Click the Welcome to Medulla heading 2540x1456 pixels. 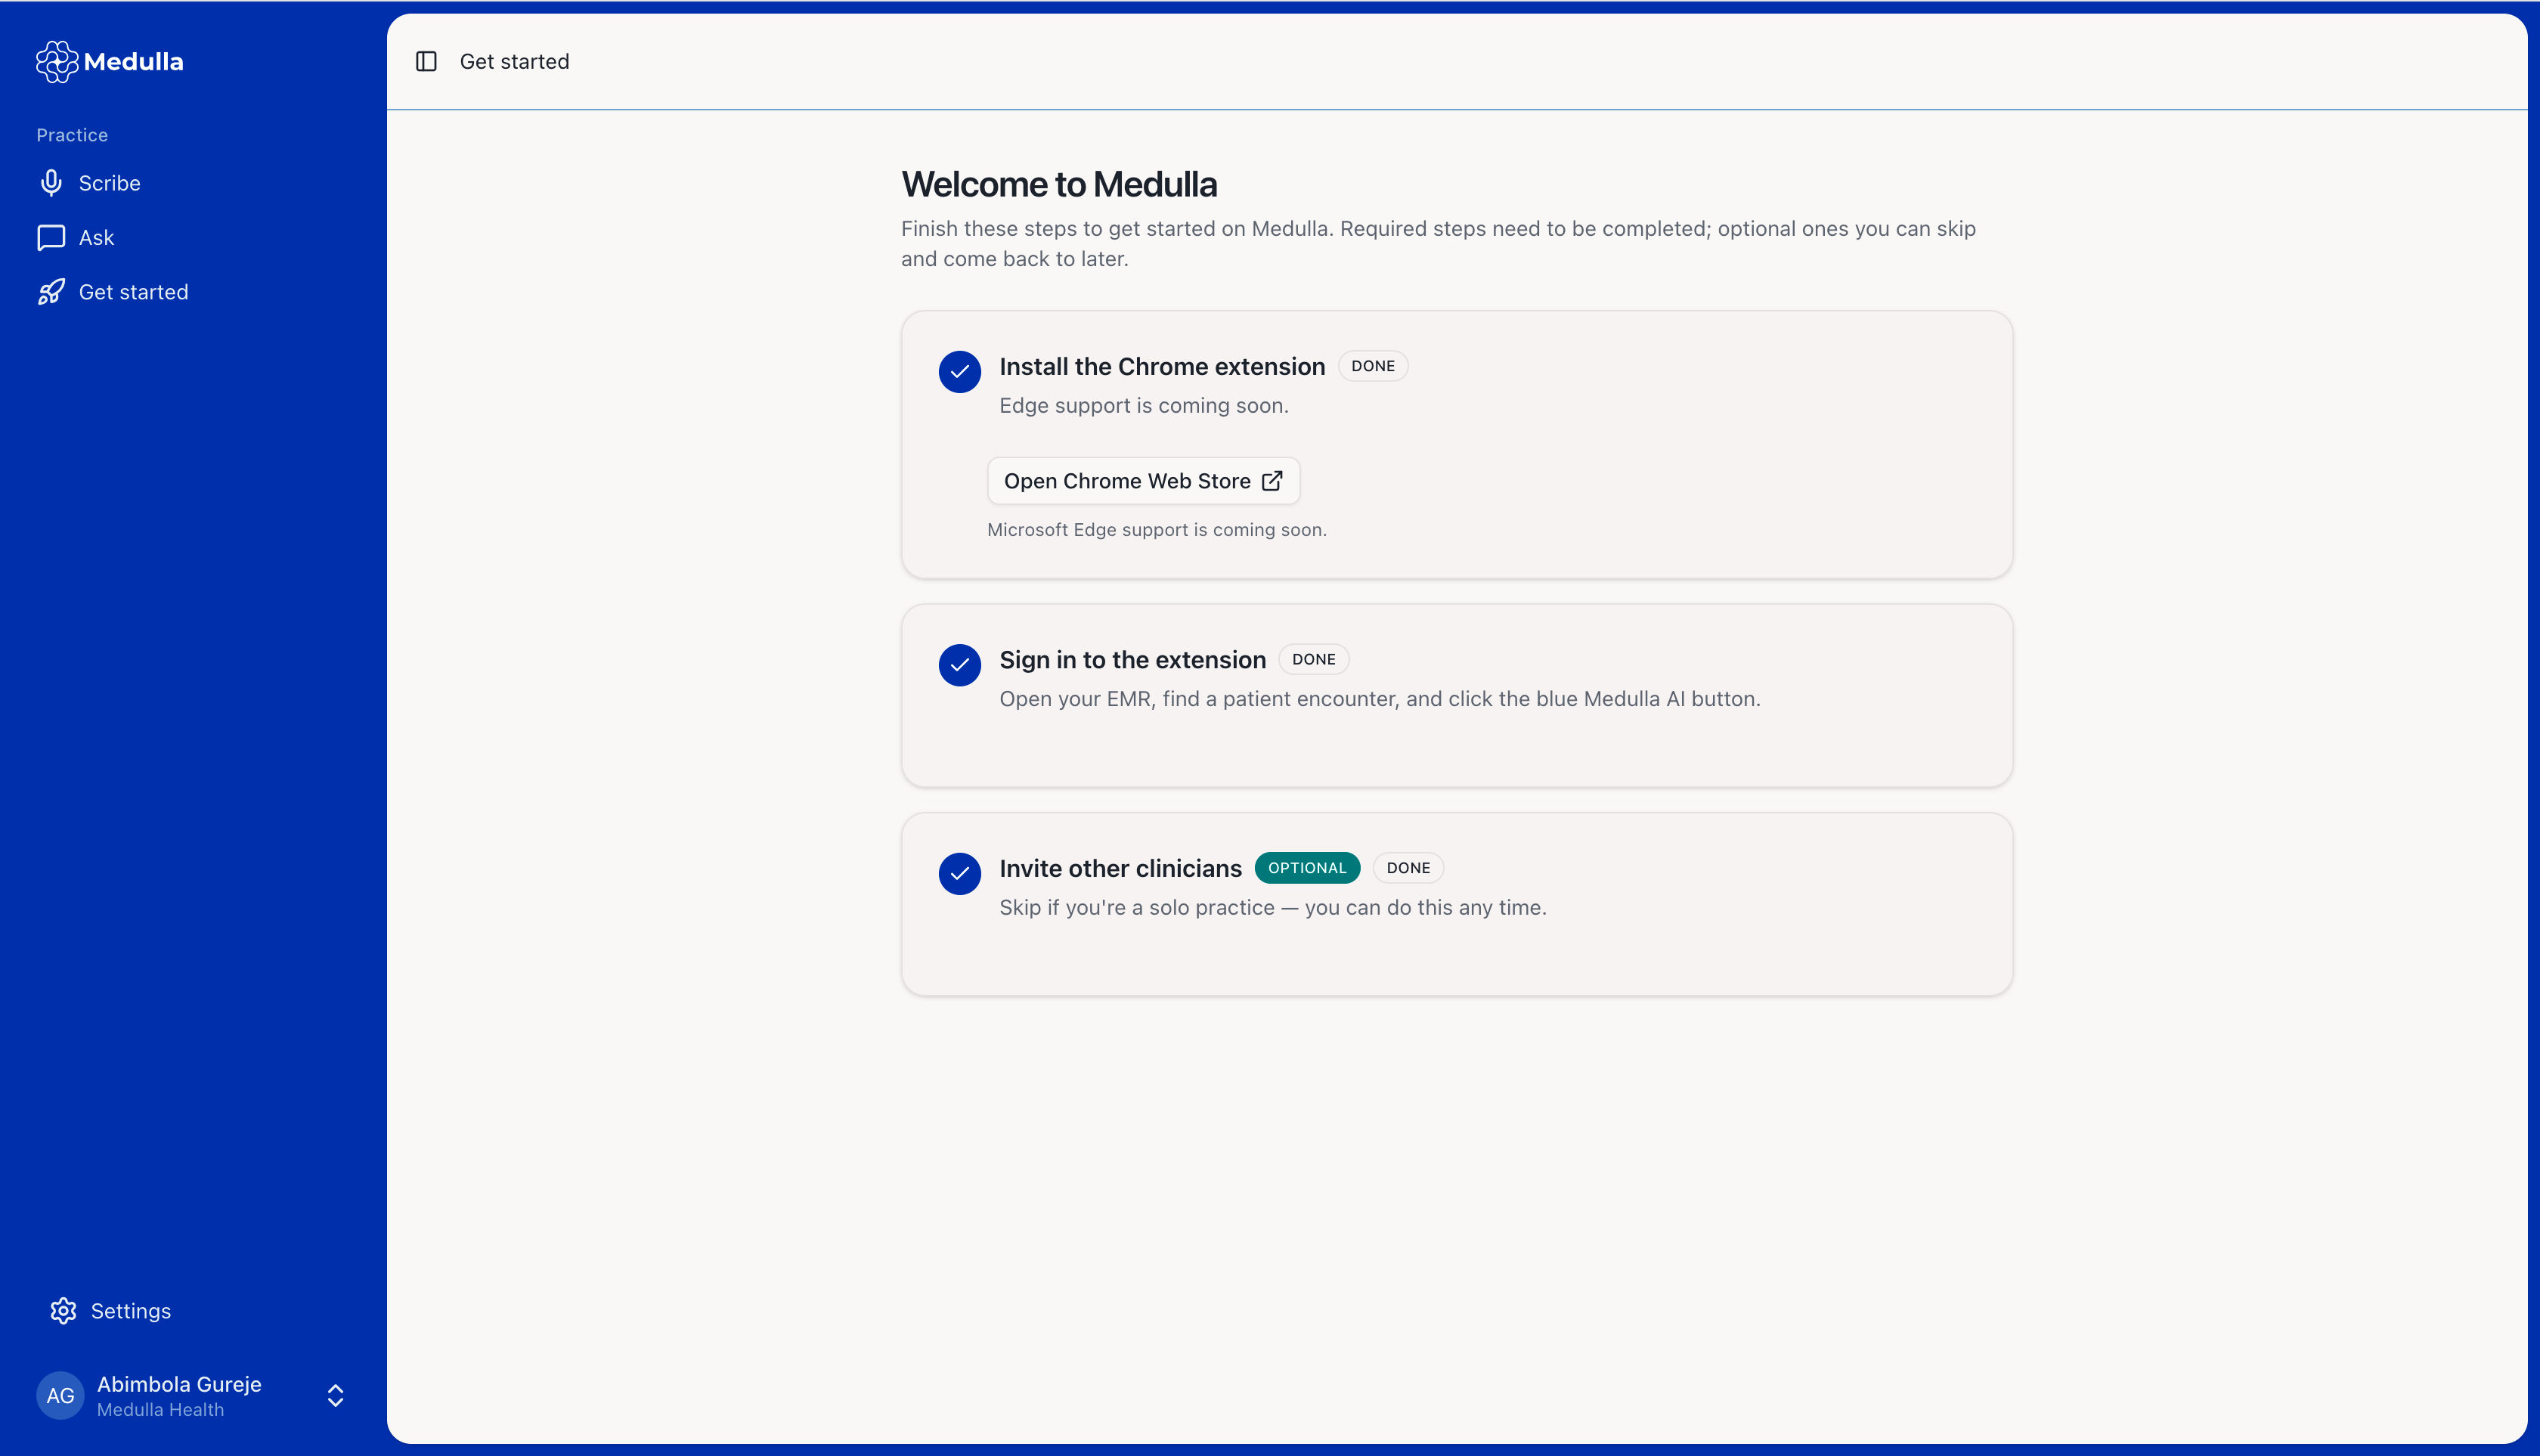1059,184
